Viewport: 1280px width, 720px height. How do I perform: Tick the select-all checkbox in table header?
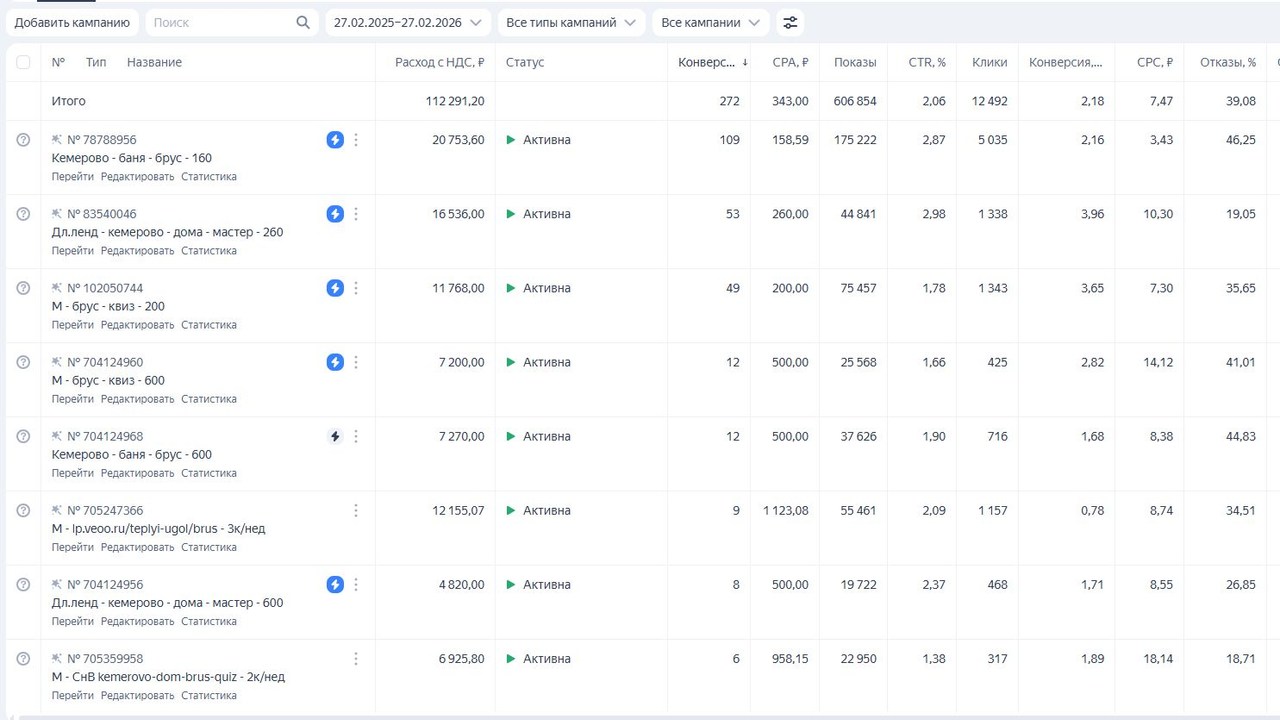(x=23, y=62)
